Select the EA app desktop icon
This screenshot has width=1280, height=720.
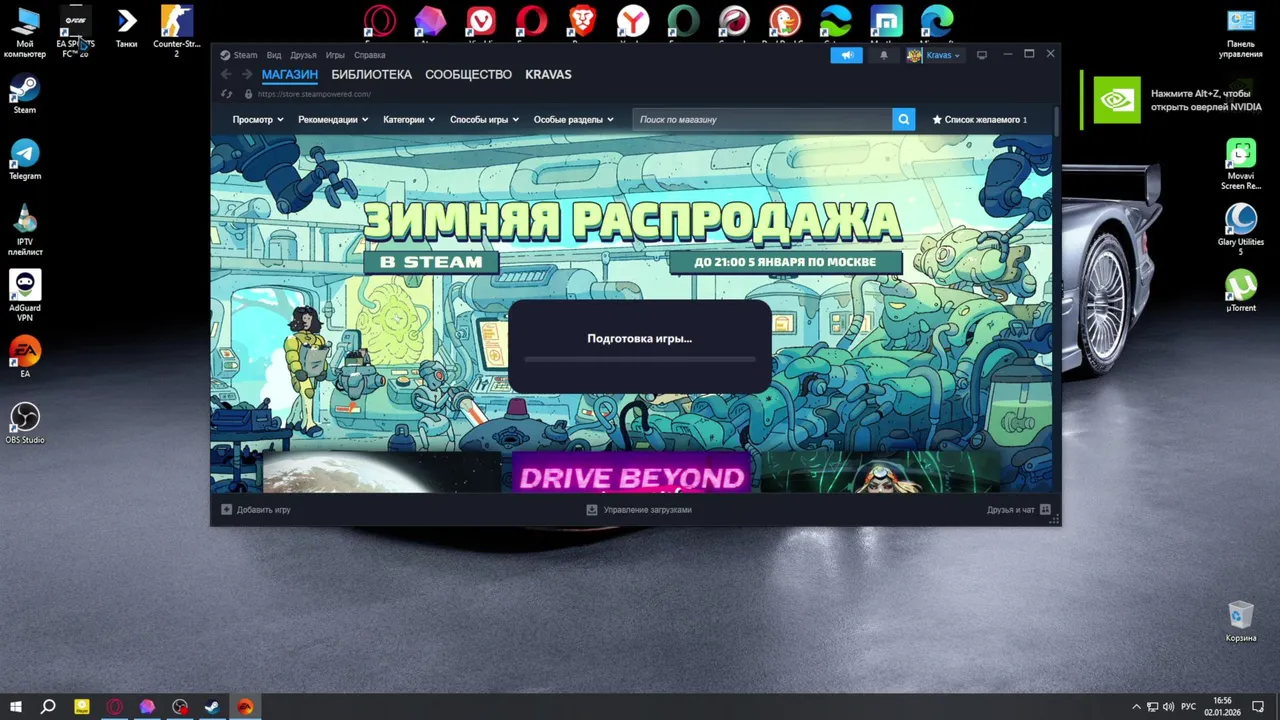click(x=24, y=357)
